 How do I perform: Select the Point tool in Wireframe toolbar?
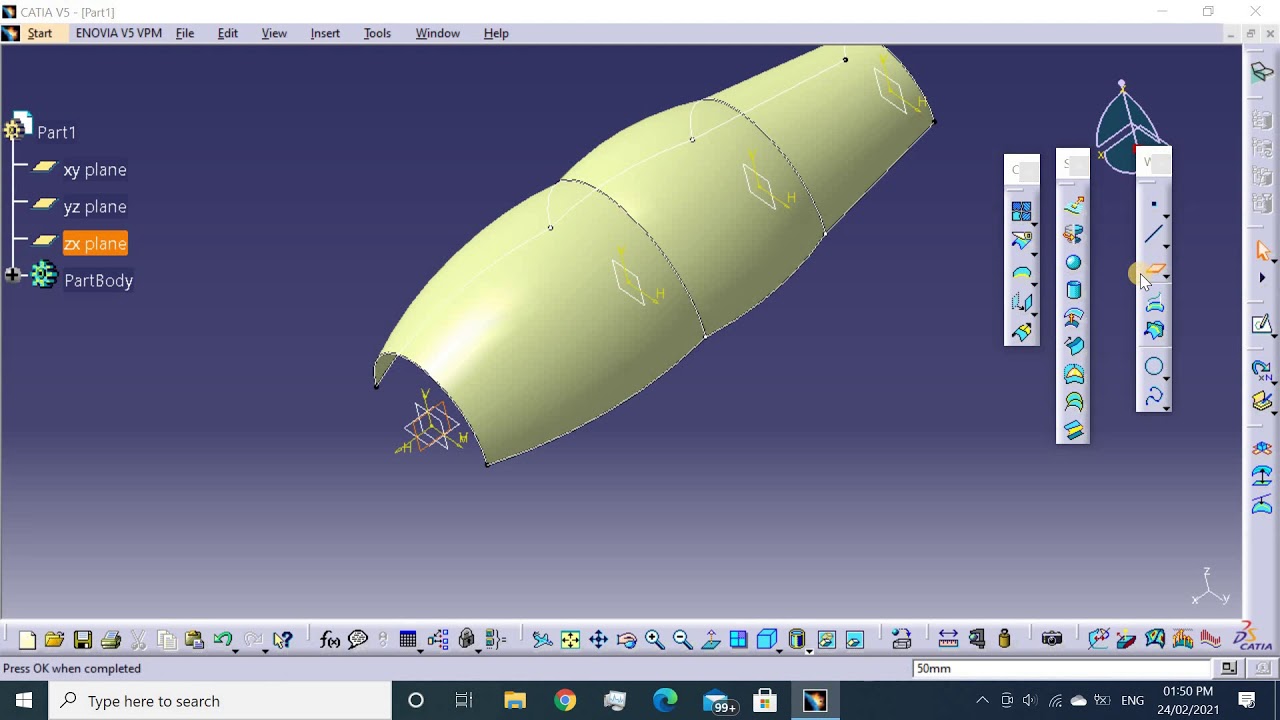[x=1153, y=205]
